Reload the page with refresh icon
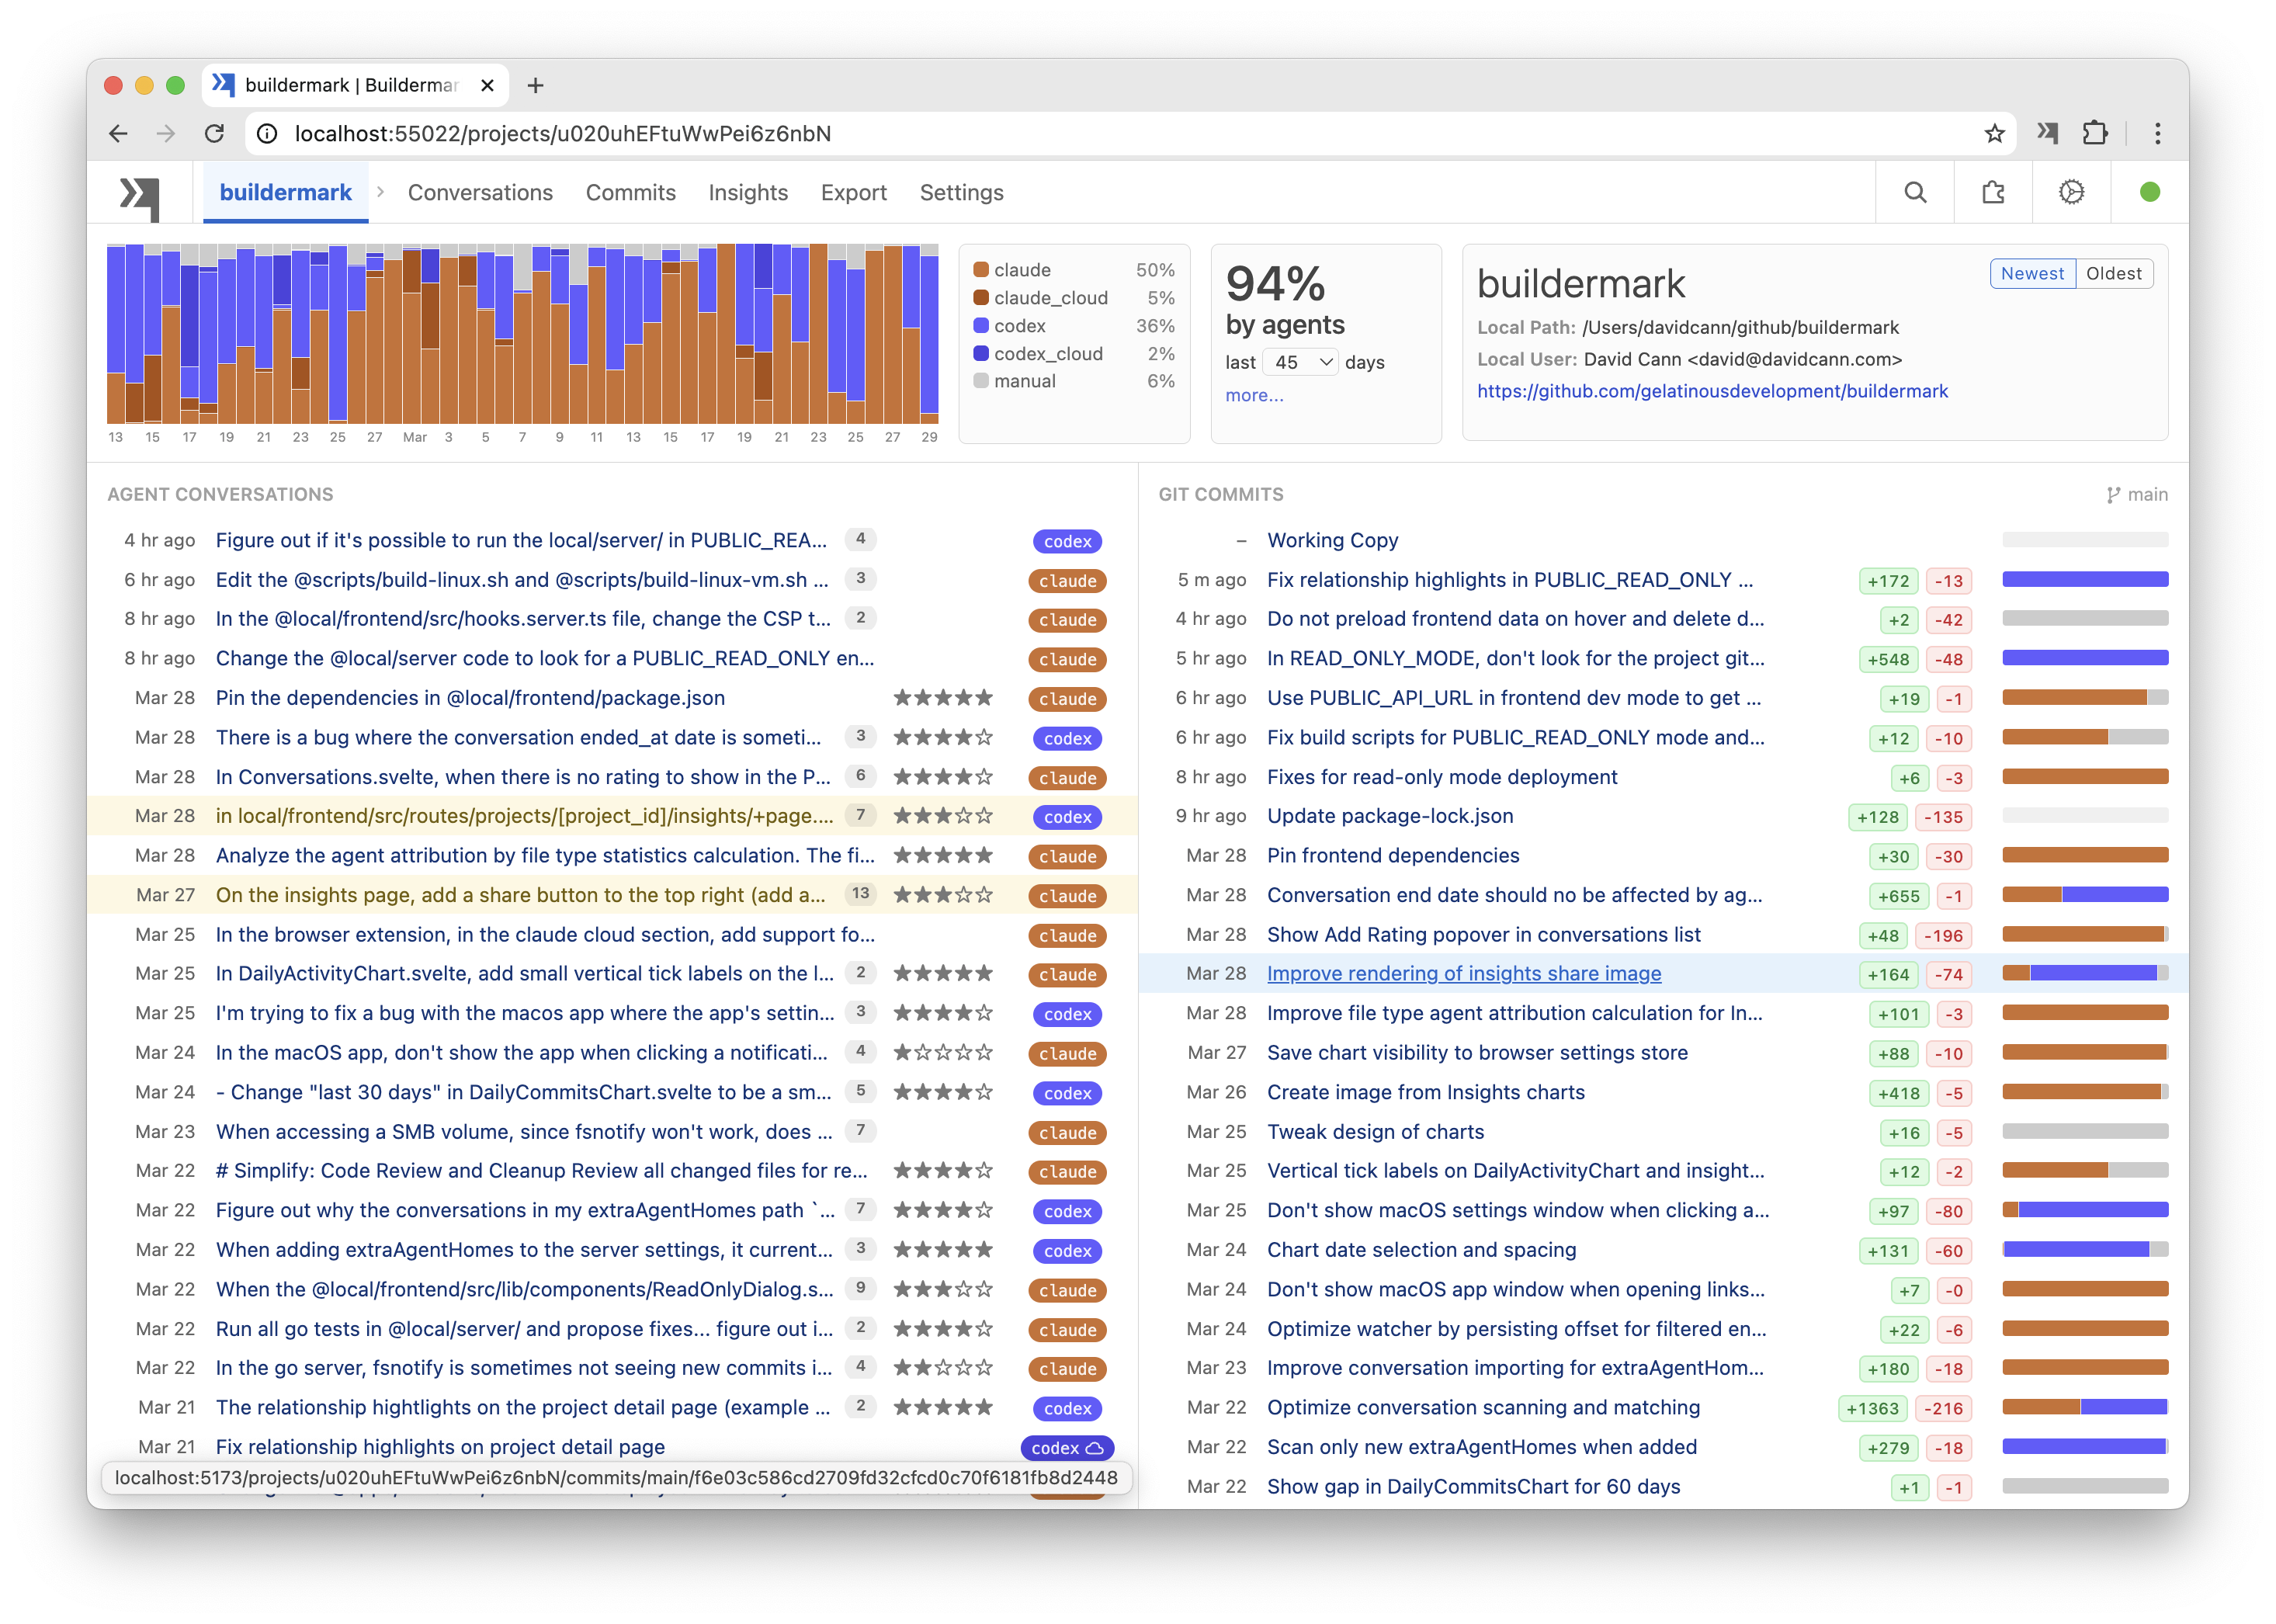The image size is (2276, 1624). 214,133
